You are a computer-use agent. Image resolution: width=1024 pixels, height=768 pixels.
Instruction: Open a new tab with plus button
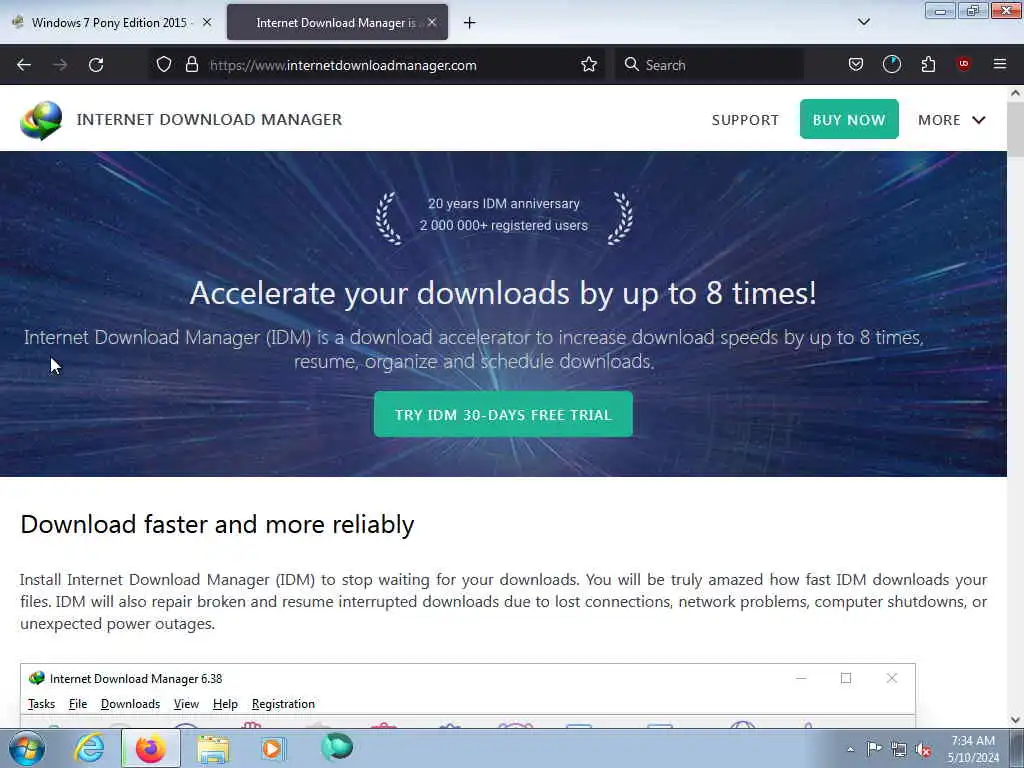pos(470,23)
